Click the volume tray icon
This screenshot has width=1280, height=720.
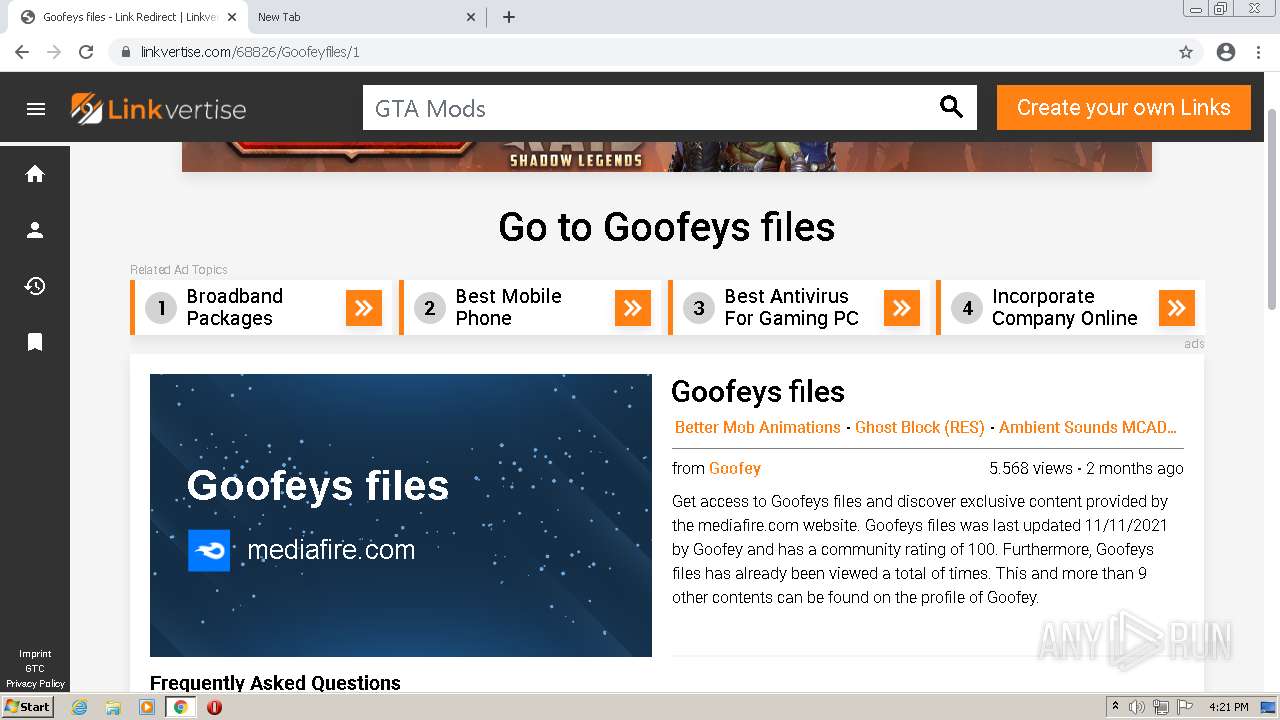click(x=1137, y=707)
